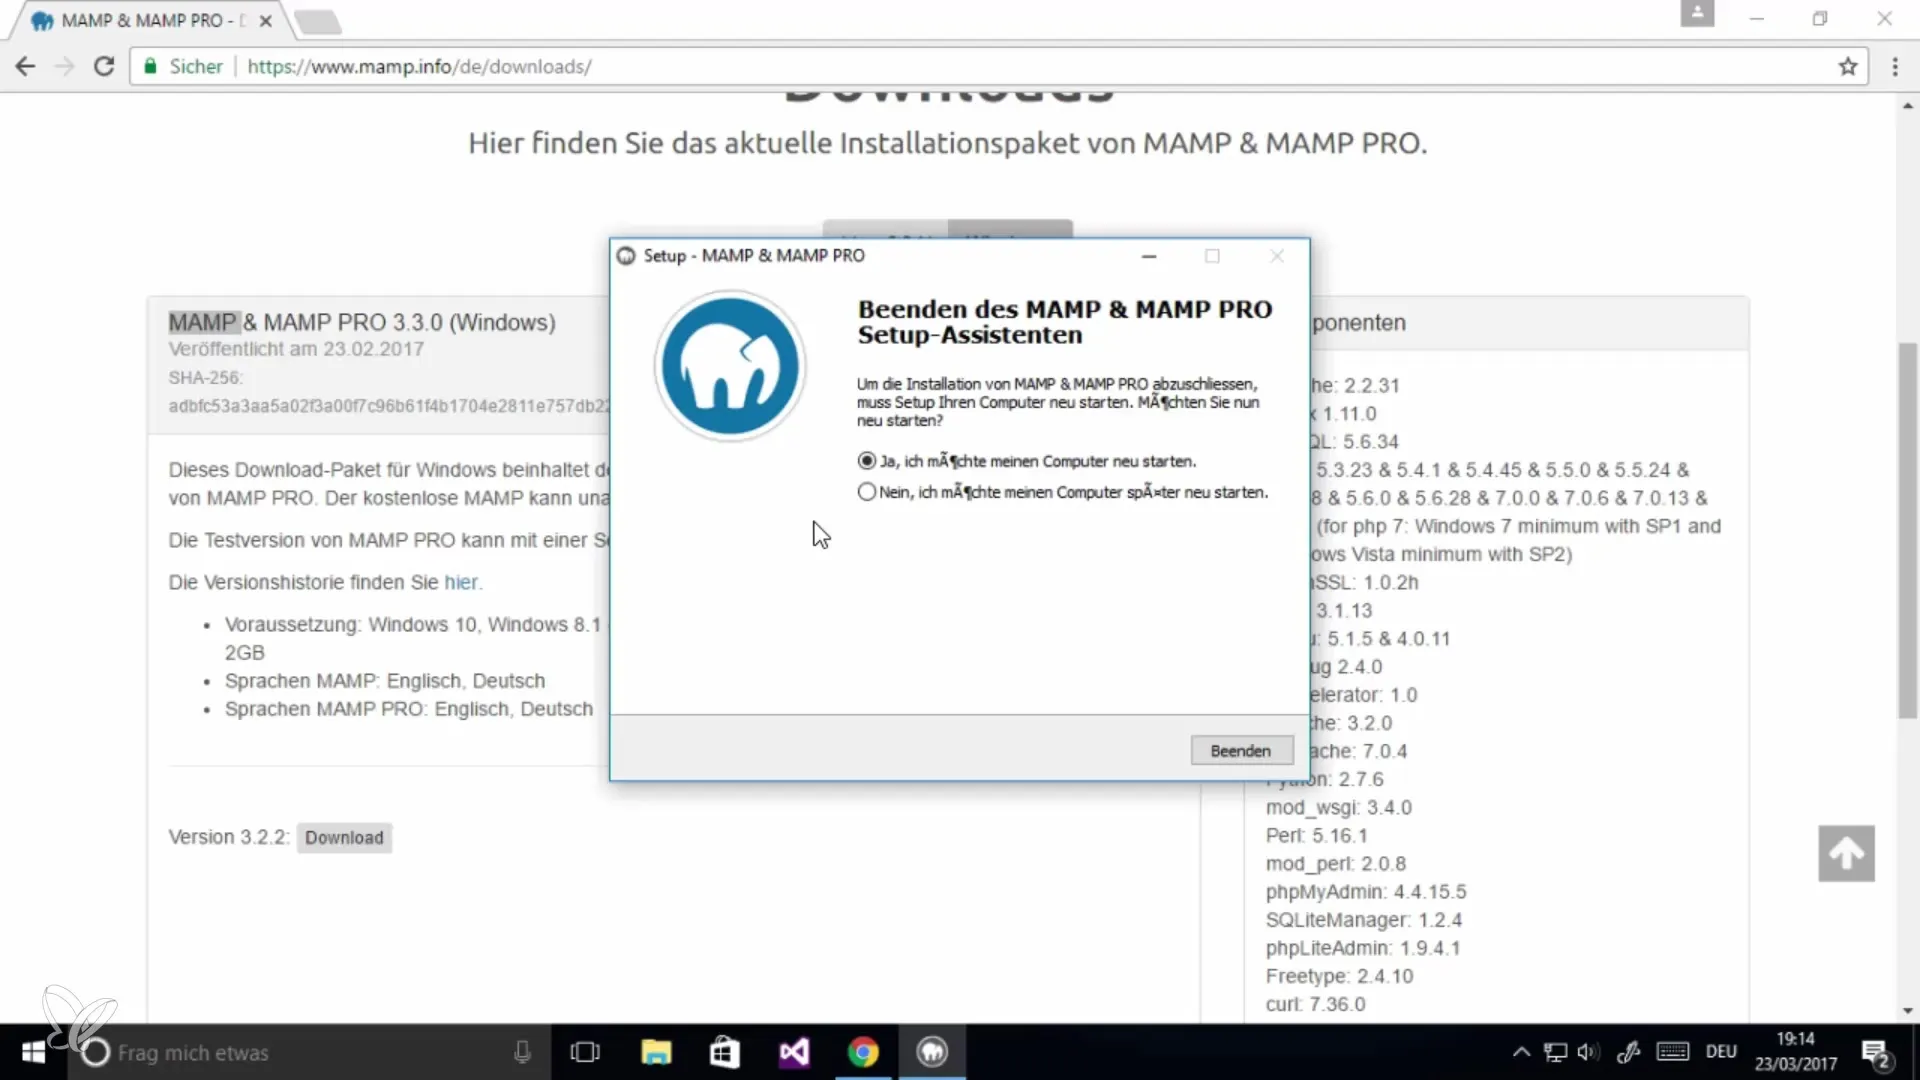Open Visual Studio from taskbar
Image resolution: width=1920 pixels, height=1080 pixels.
click(794, 1052)
